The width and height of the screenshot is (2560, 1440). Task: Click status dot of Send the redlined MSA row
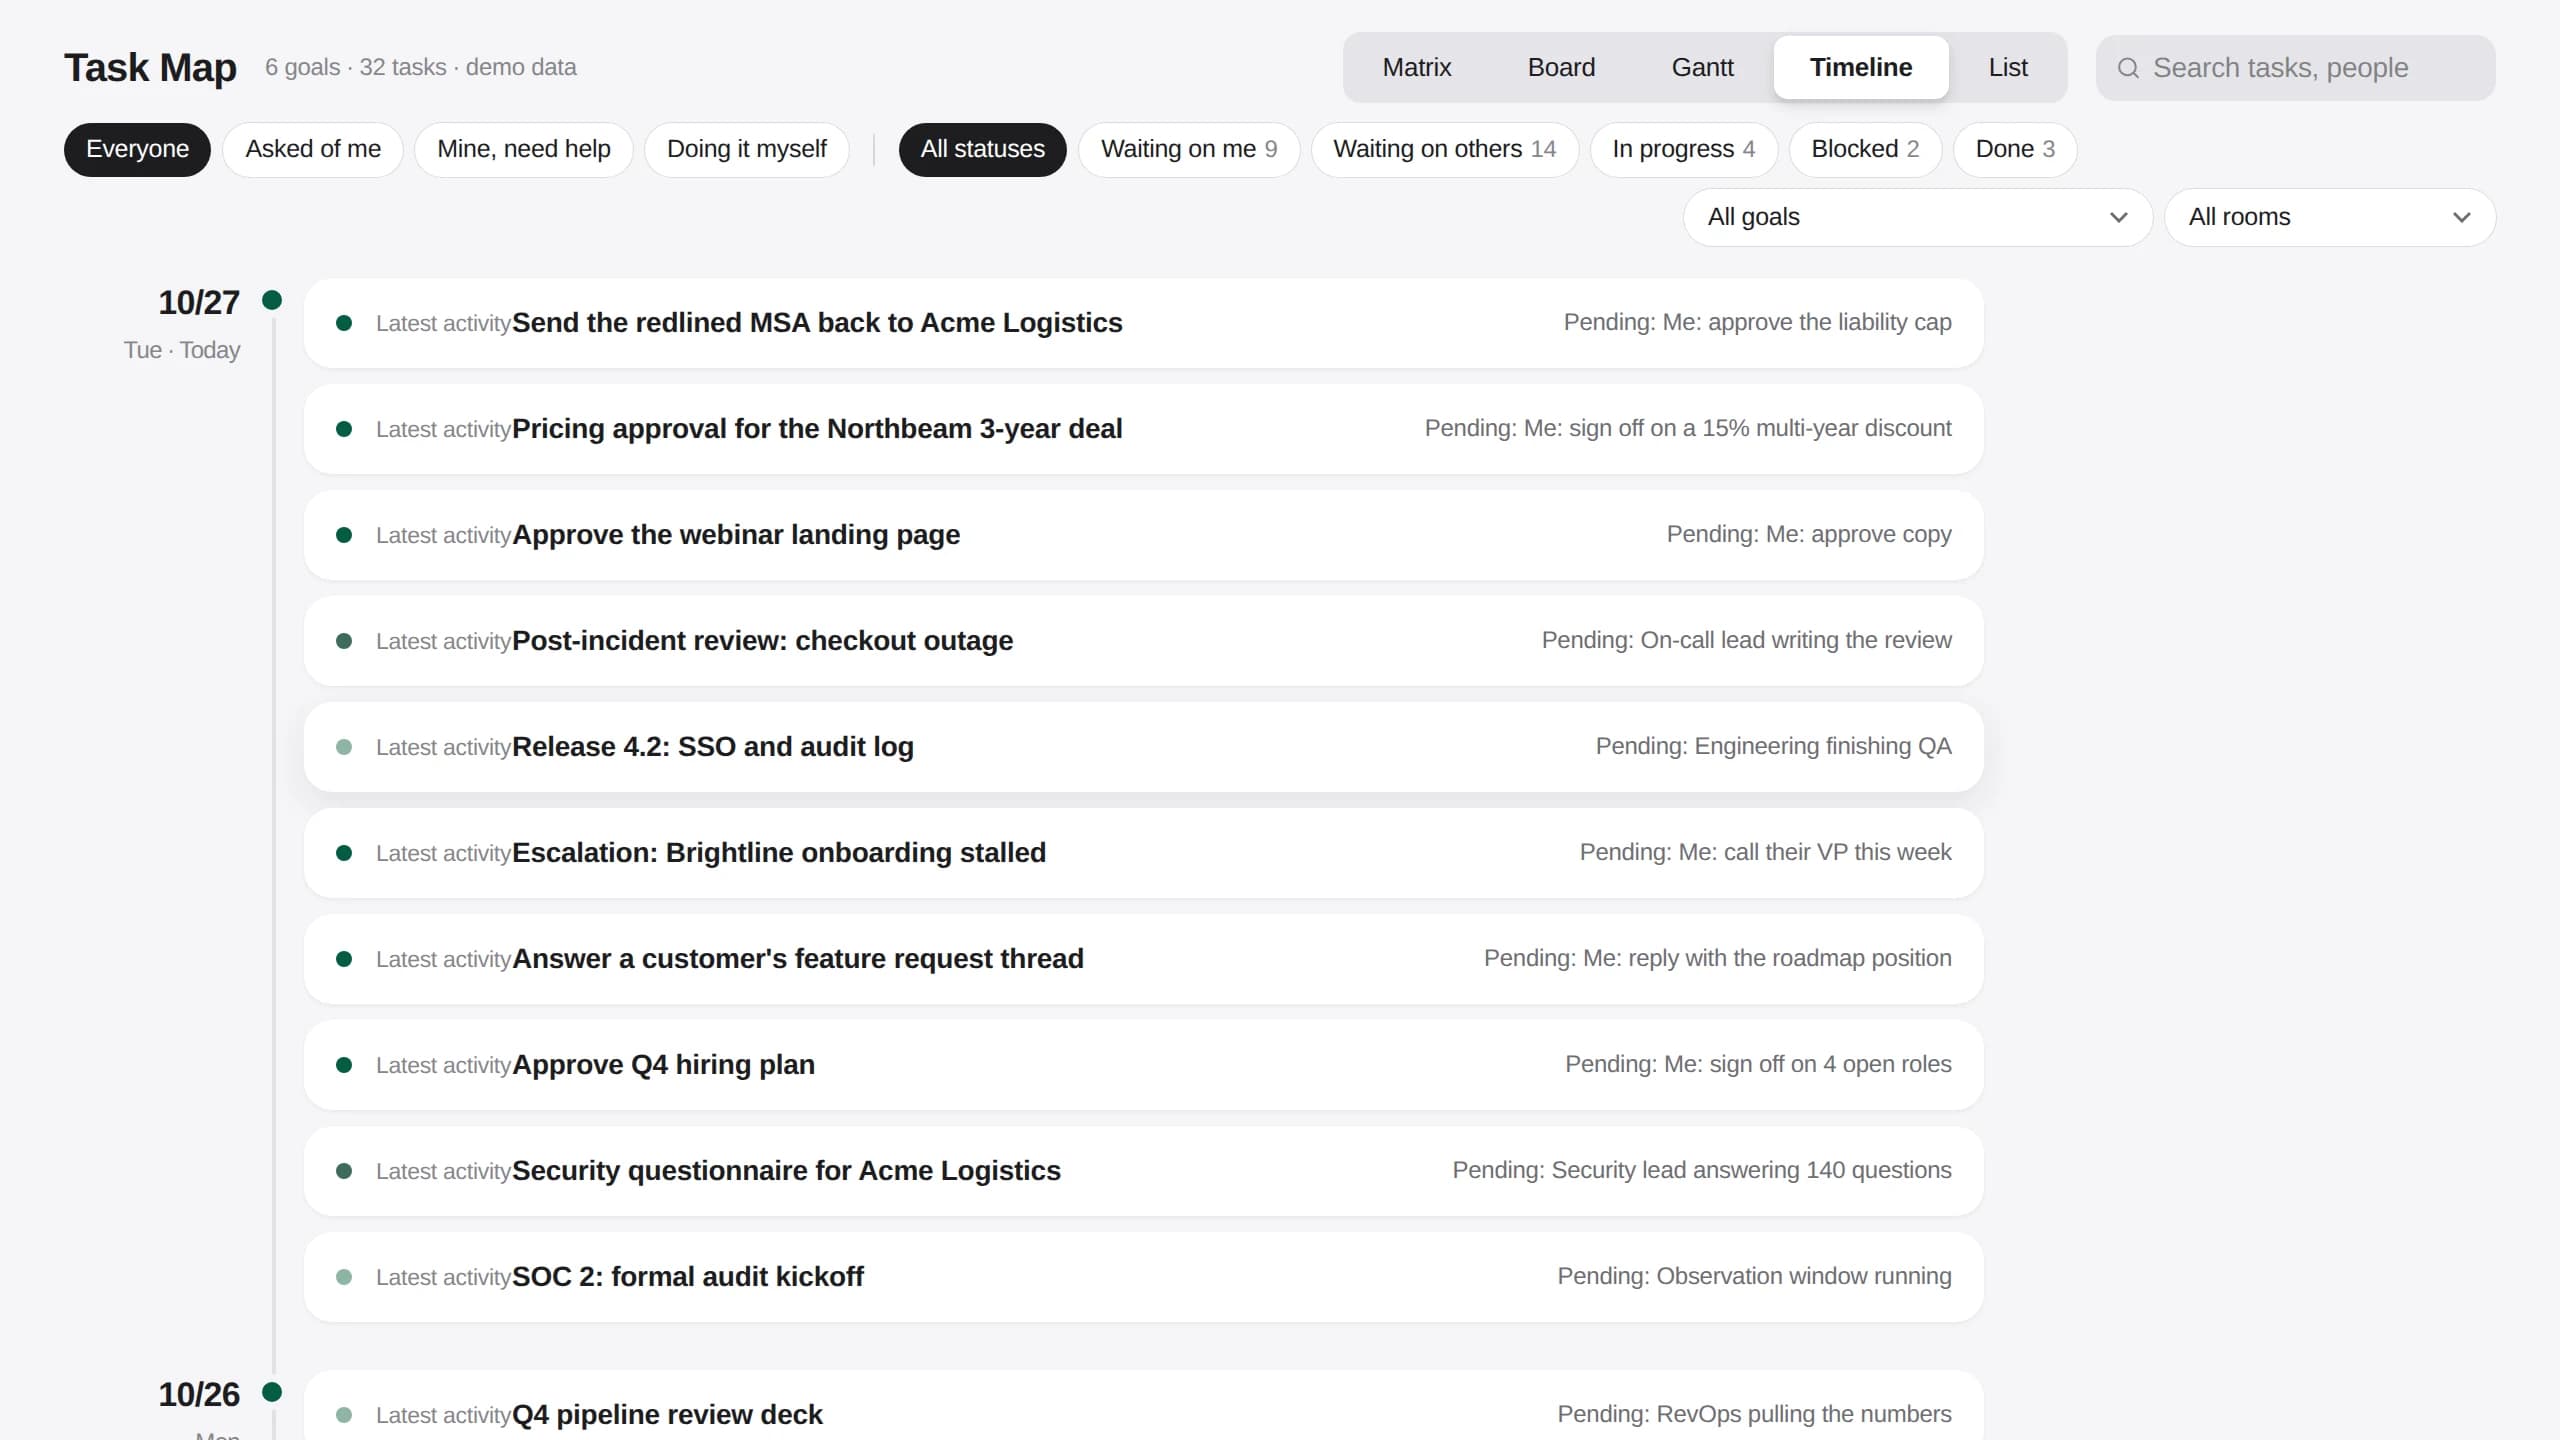[x=344, y=323]
